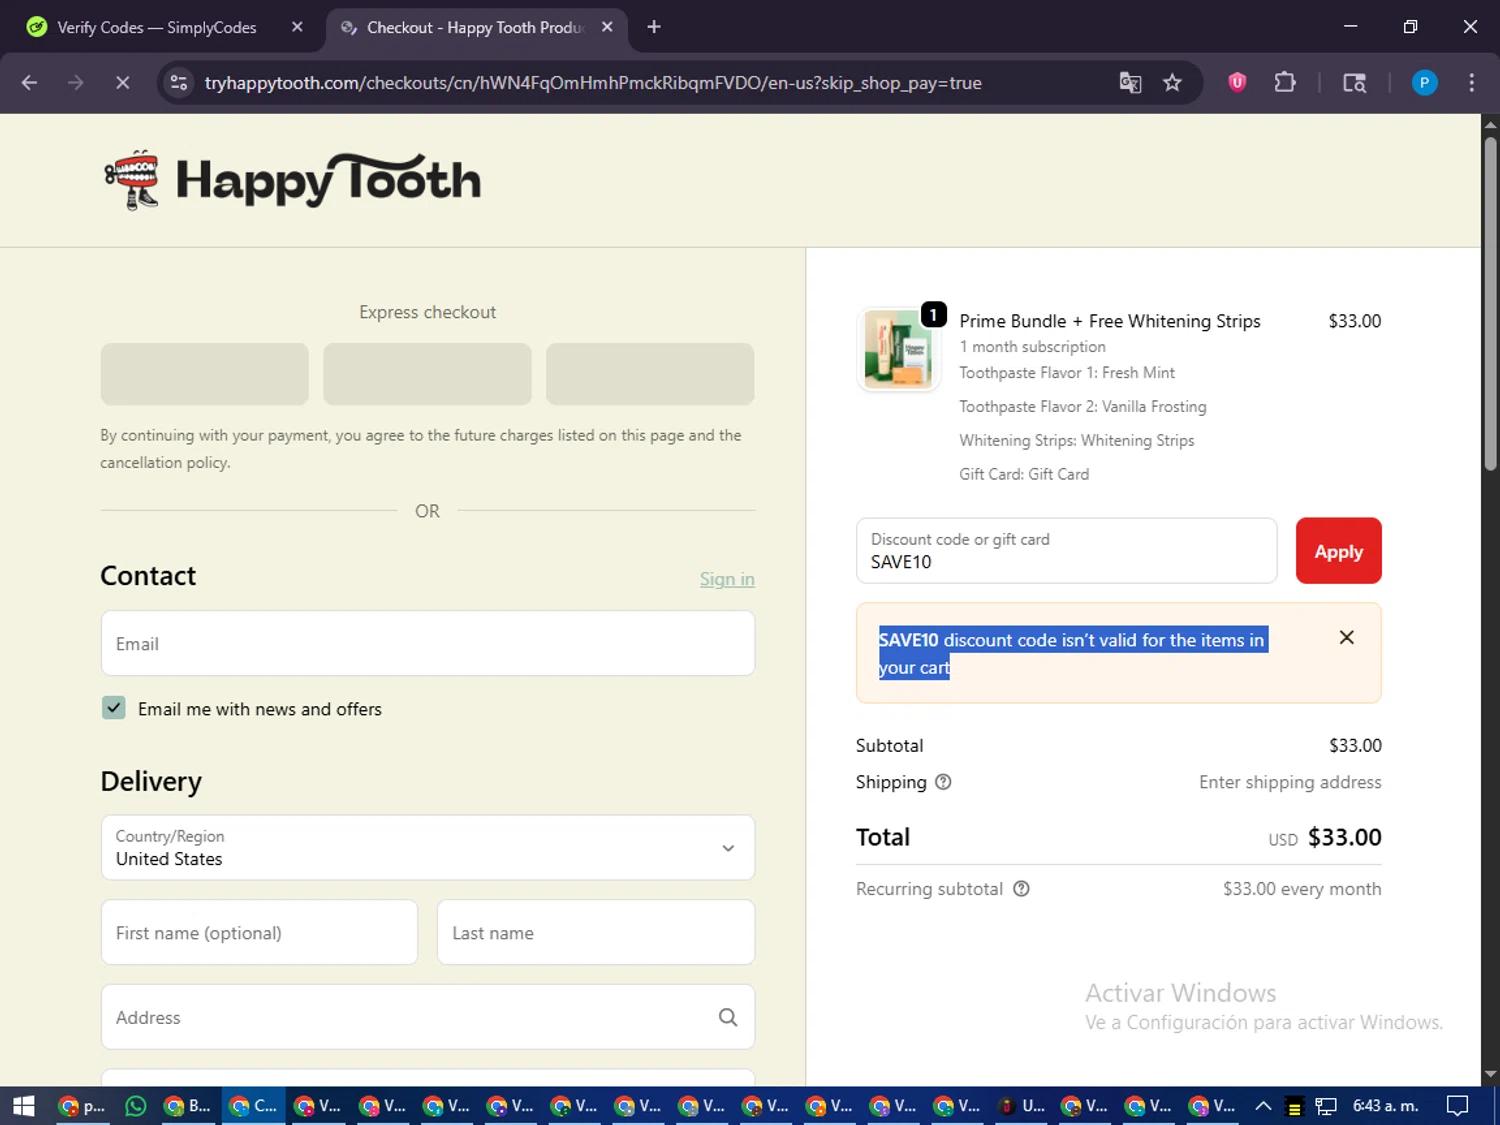Viewport: 1500px width, 1125px height.
Task: Open a new browser tab
Action: pos(654,27)
